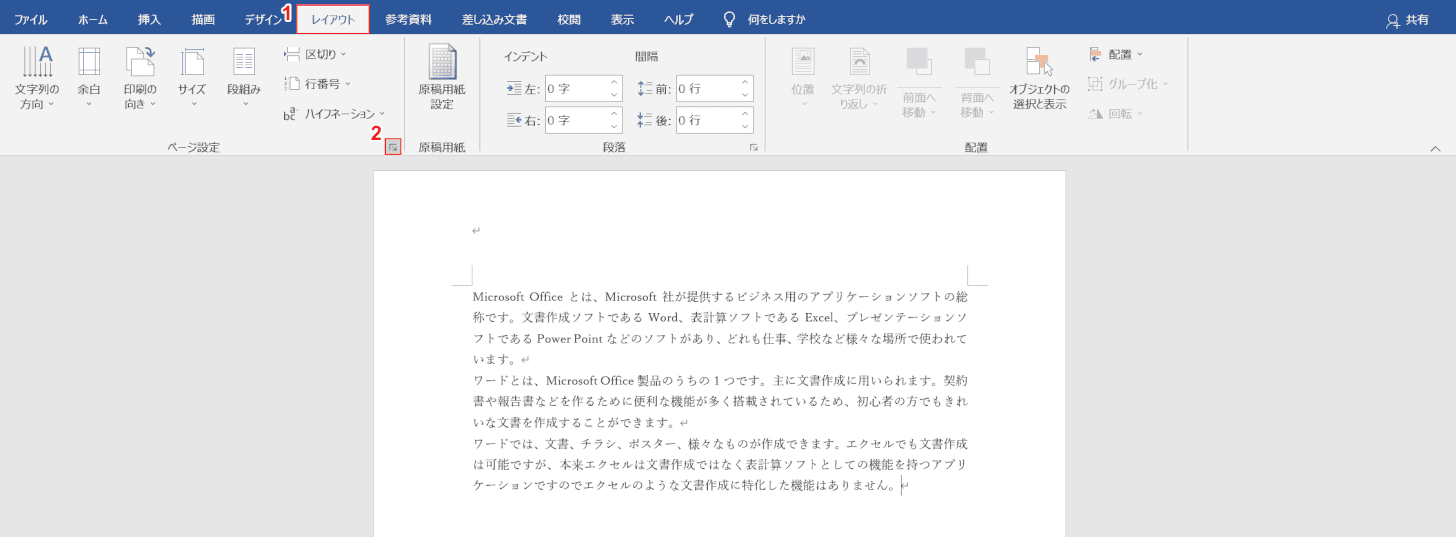1456x537 pixels.
Task: Decrease the spacing after with down arrow
Action: pos(745,126)
